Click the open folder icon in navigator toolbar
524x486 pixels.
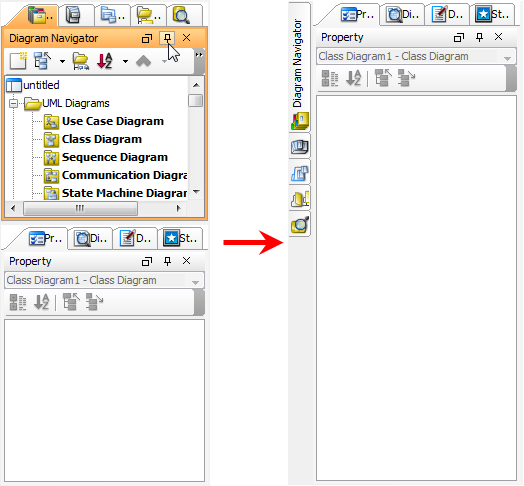(x=81, y=61)
